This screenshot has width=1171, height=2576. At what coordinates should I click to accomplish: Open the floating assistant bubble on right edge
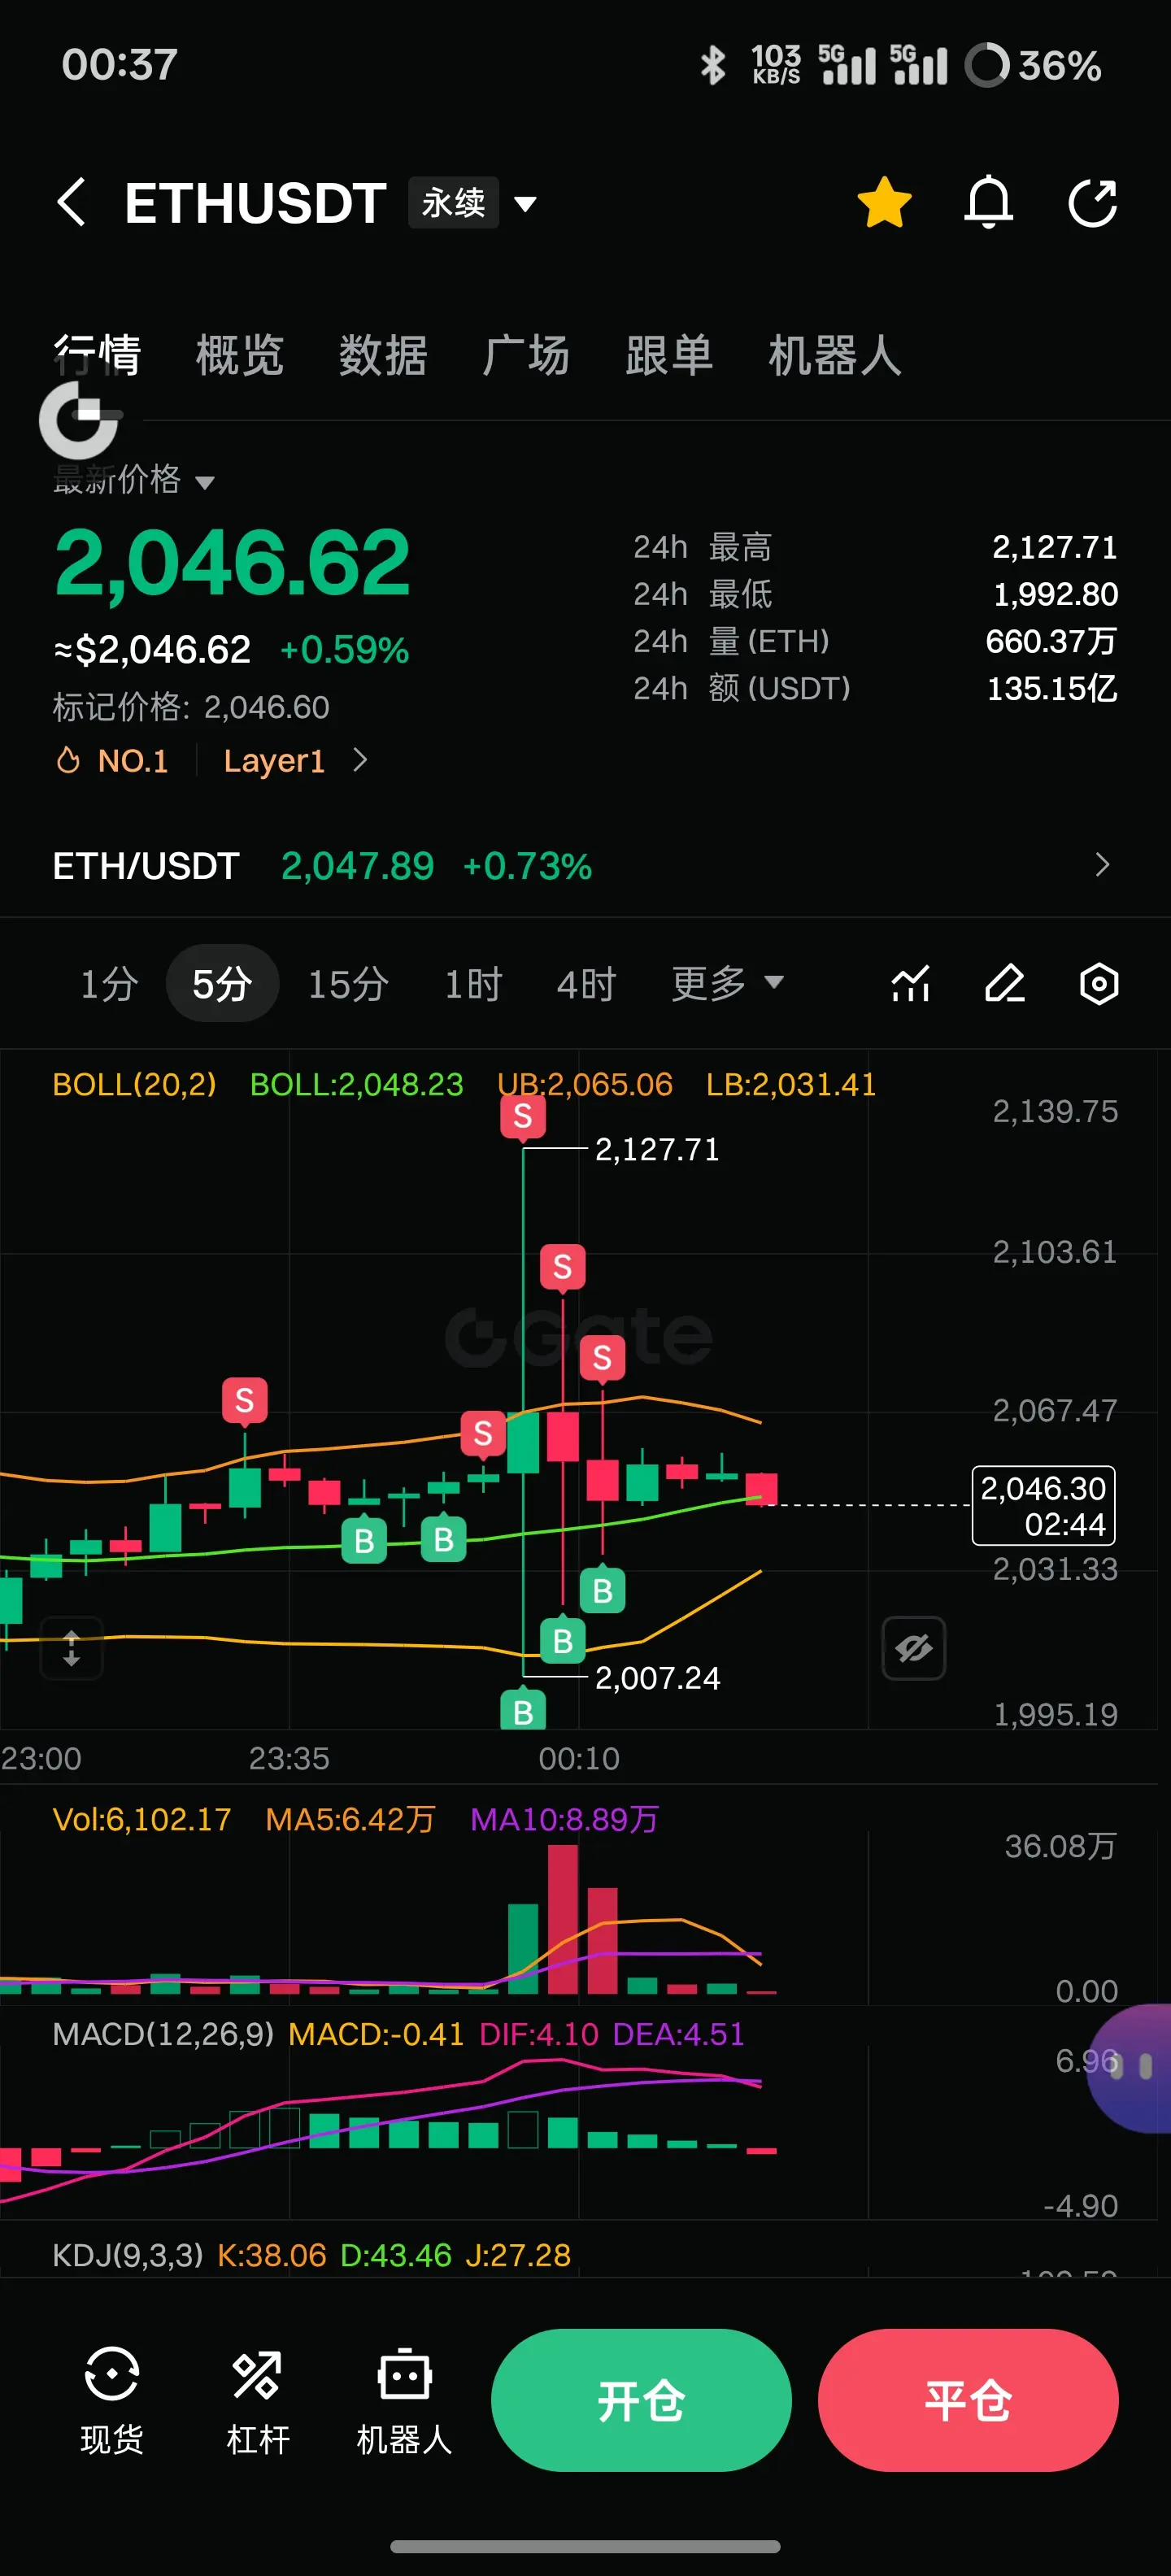click(x=1130, y=2068)
